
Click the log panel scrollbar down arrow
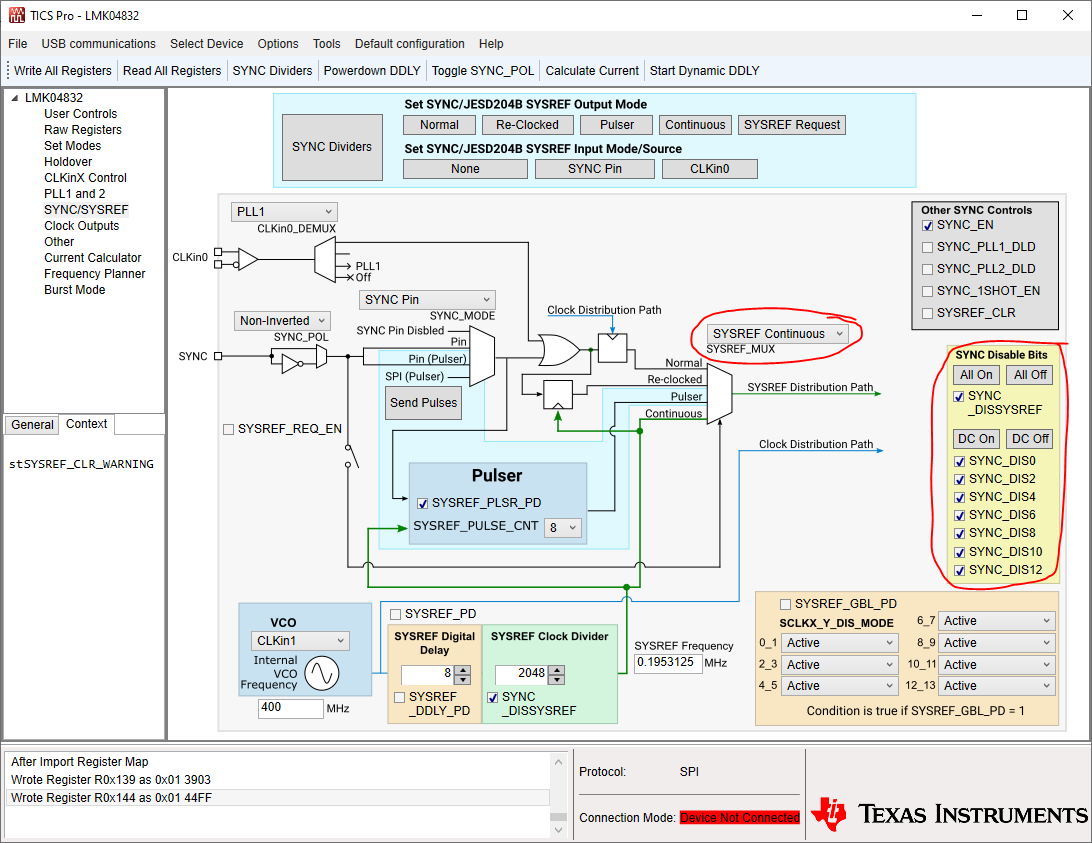(x=559, y=830)
